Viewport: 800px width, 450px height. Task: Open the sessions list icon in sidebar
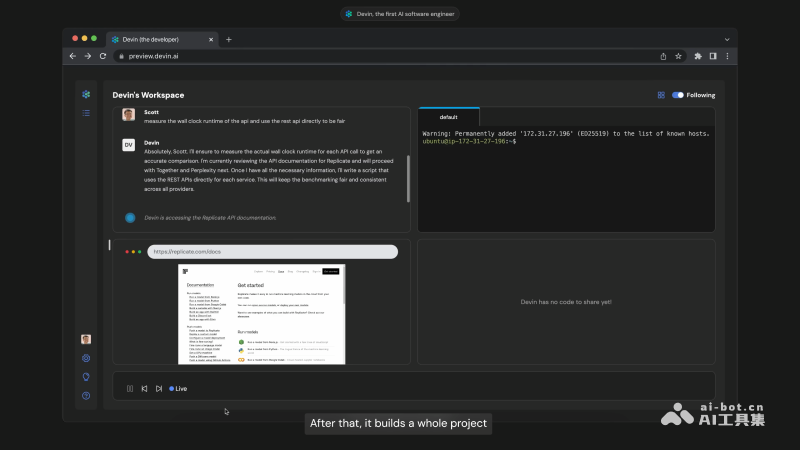click(x=86, y=113)
